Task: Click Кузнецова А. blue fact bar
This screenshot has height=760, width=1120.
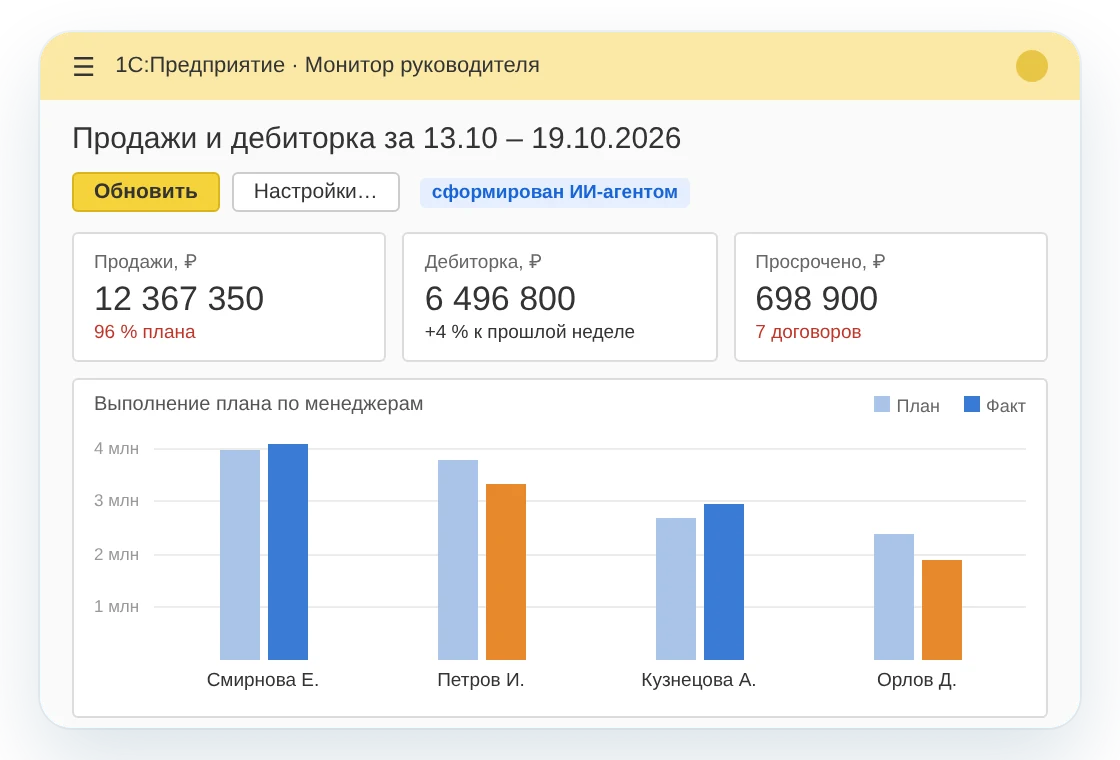Action: pyautogui.click(x=724, y=582)
